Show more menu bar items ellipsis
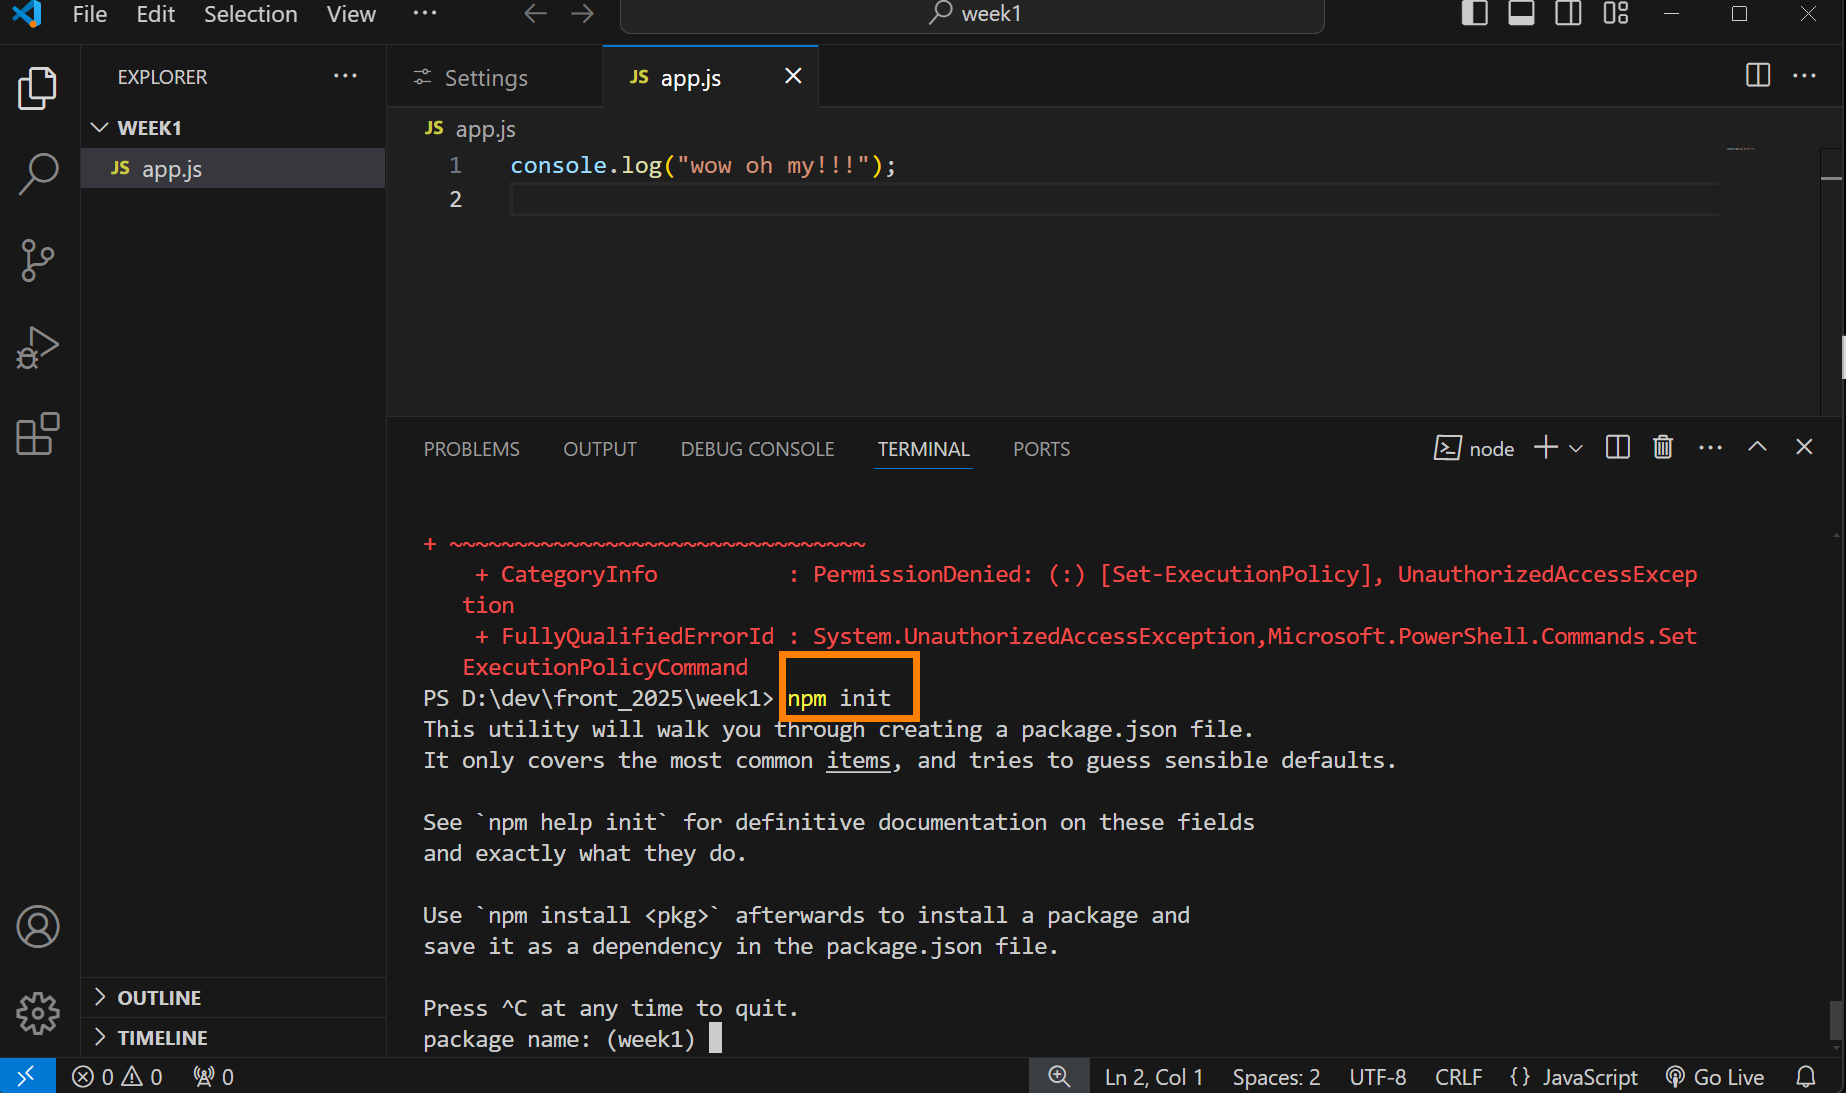The width and height of the screenshot is (1846, 1093). [x=425, y=14]
